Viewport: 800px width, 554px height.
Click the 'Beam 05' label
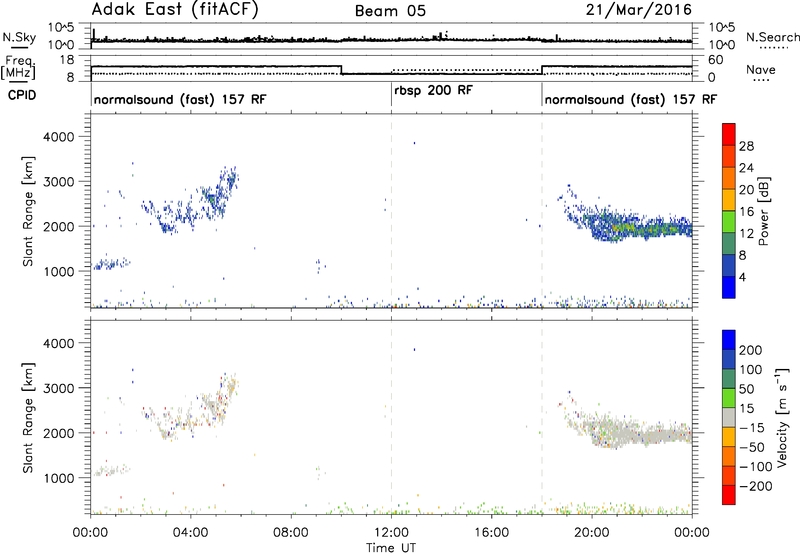(390, 11)
